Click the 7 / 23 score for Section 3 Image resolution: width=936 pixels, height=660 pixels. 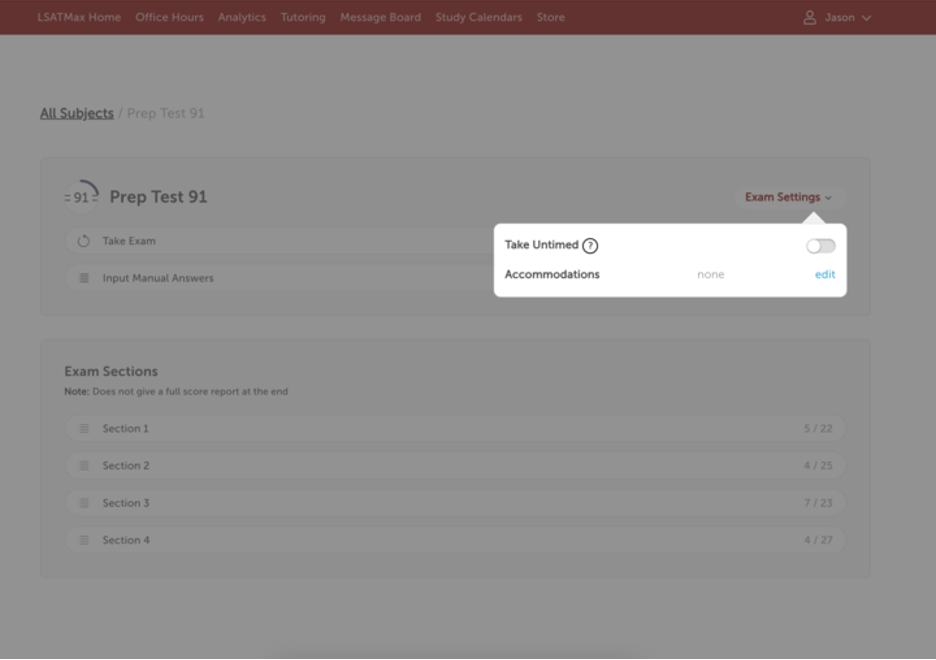[818, 503]
